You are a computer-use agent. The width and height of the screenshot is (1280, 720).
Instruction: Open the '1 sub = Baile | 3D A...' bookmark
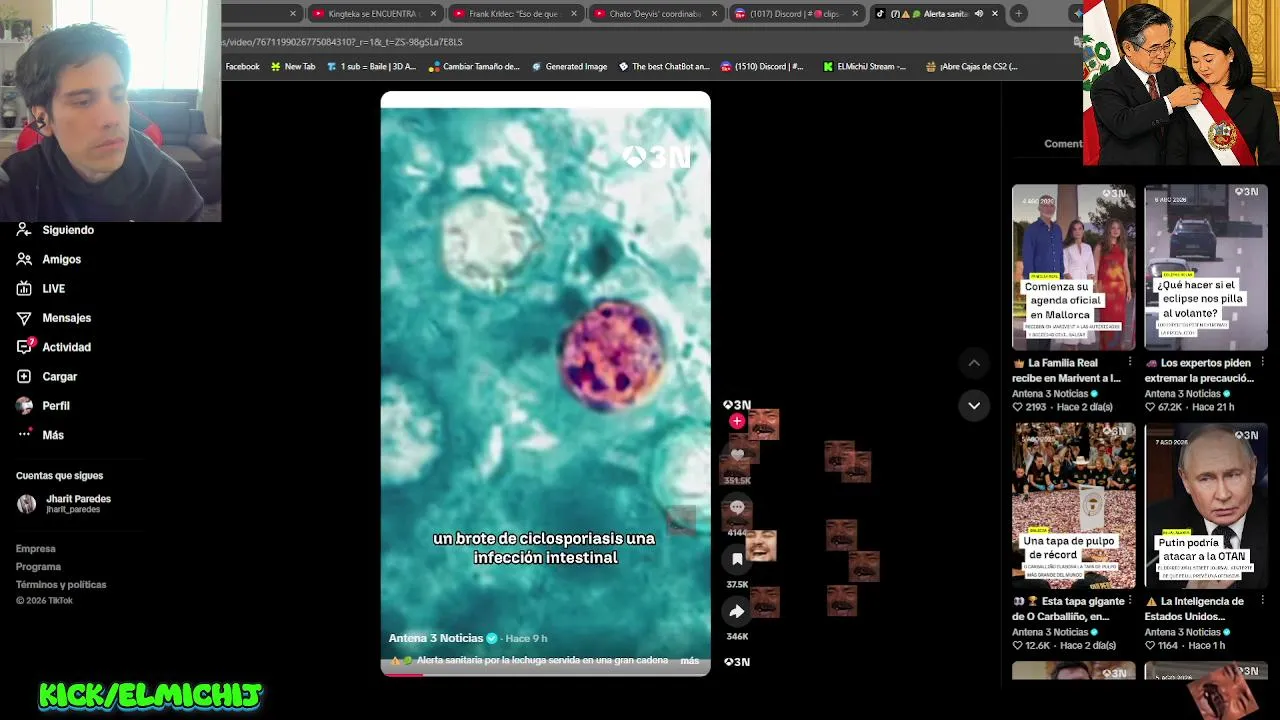click(371, 67)
